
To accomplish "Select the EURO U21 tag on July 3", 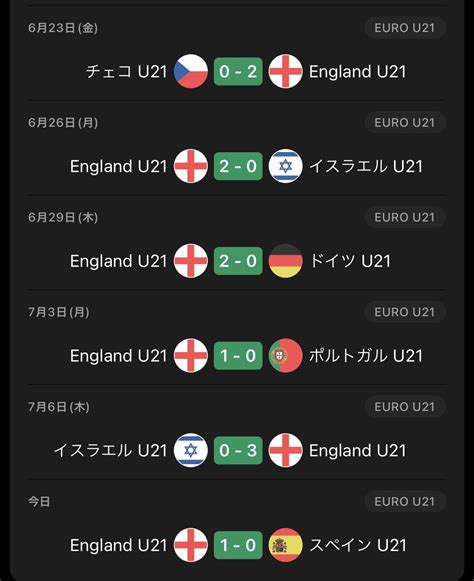I will 405,312.
